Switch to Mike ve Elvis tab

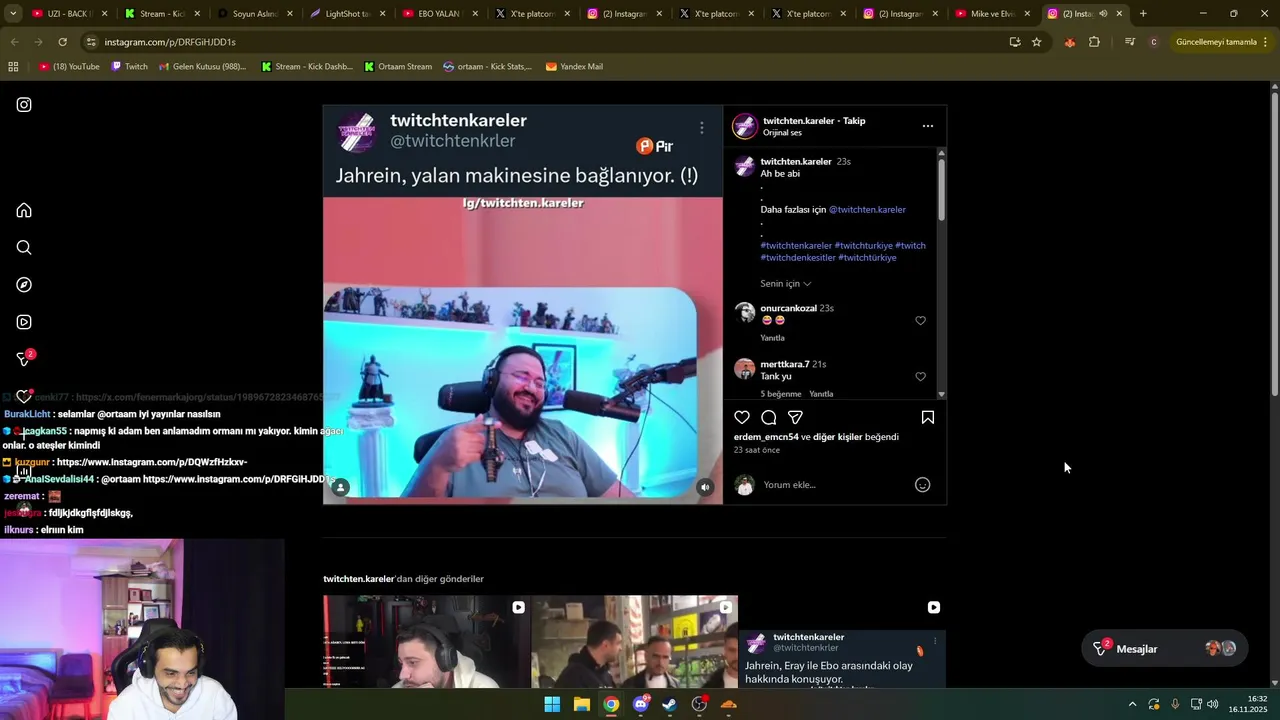coord(992,14)
